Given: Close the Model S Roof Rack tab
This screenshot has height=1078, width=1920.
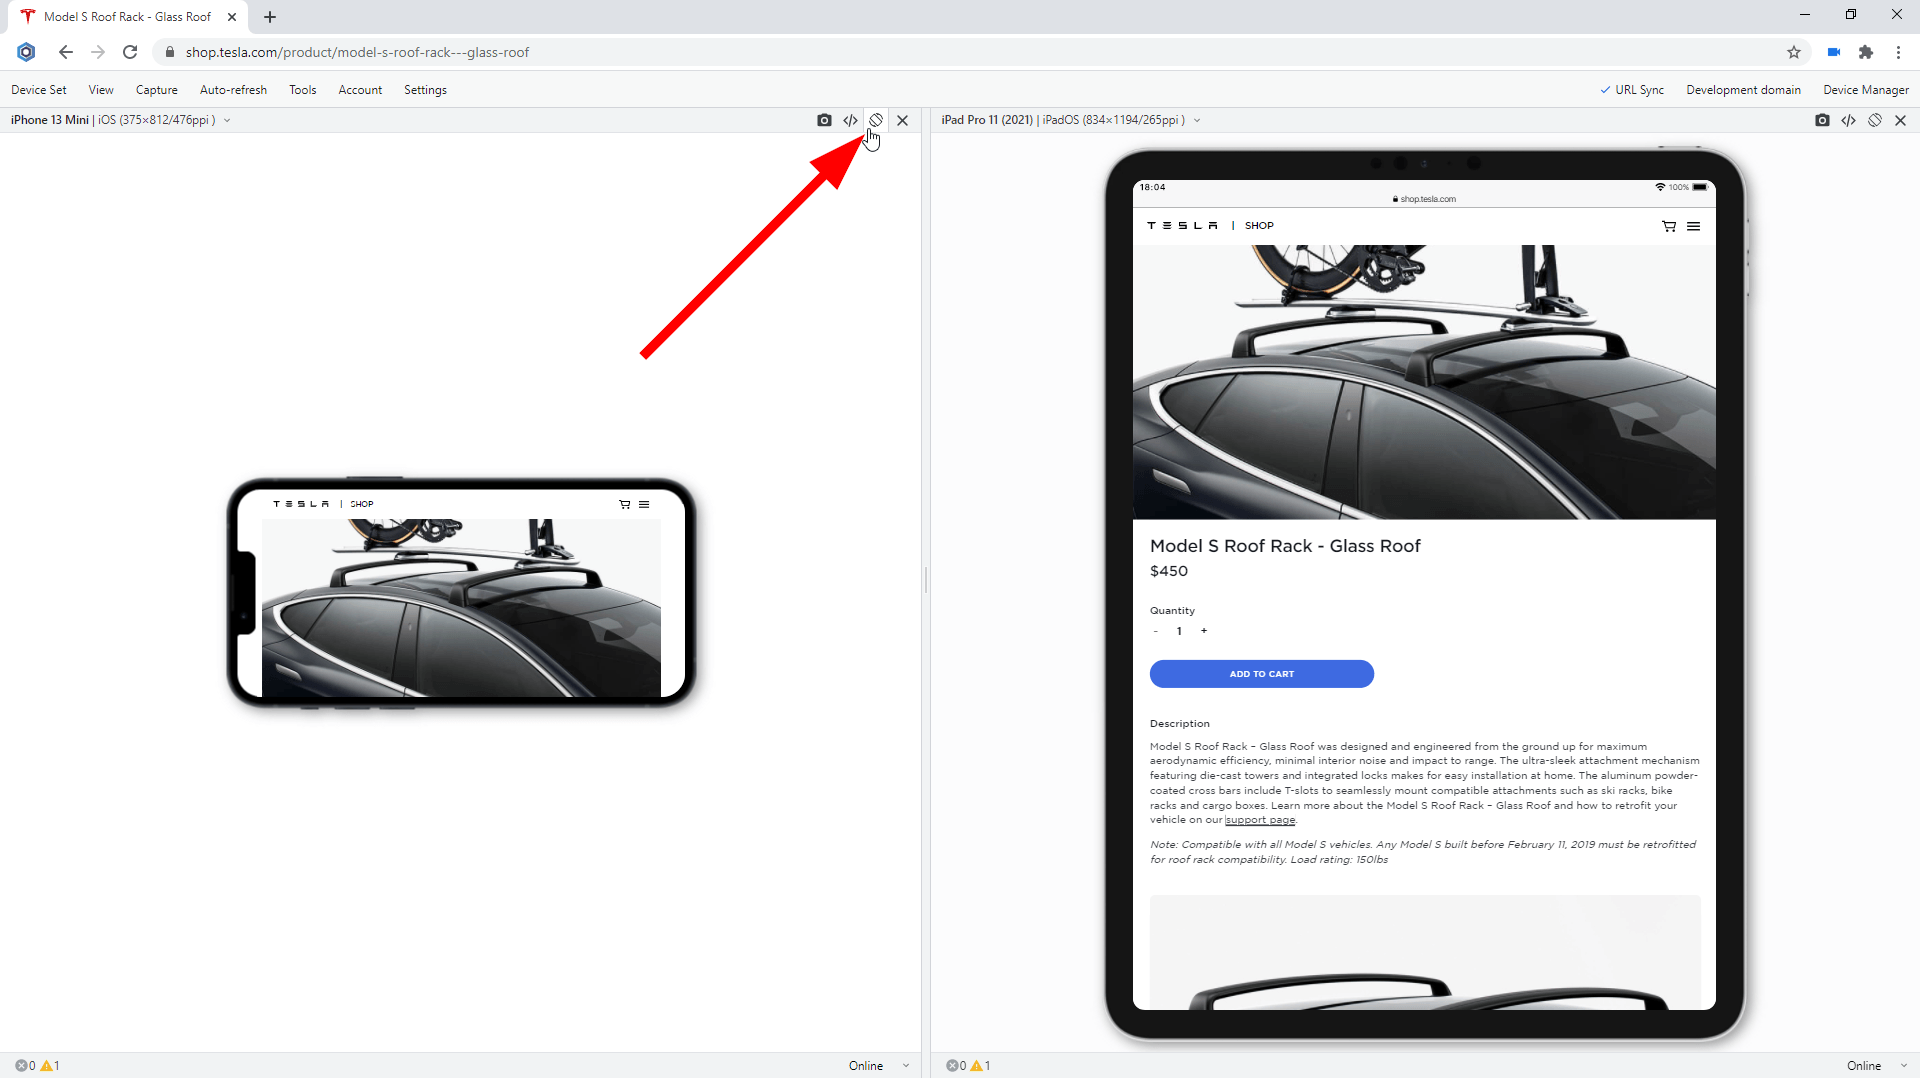Looking at the screenshot, I should click(232, 17).
